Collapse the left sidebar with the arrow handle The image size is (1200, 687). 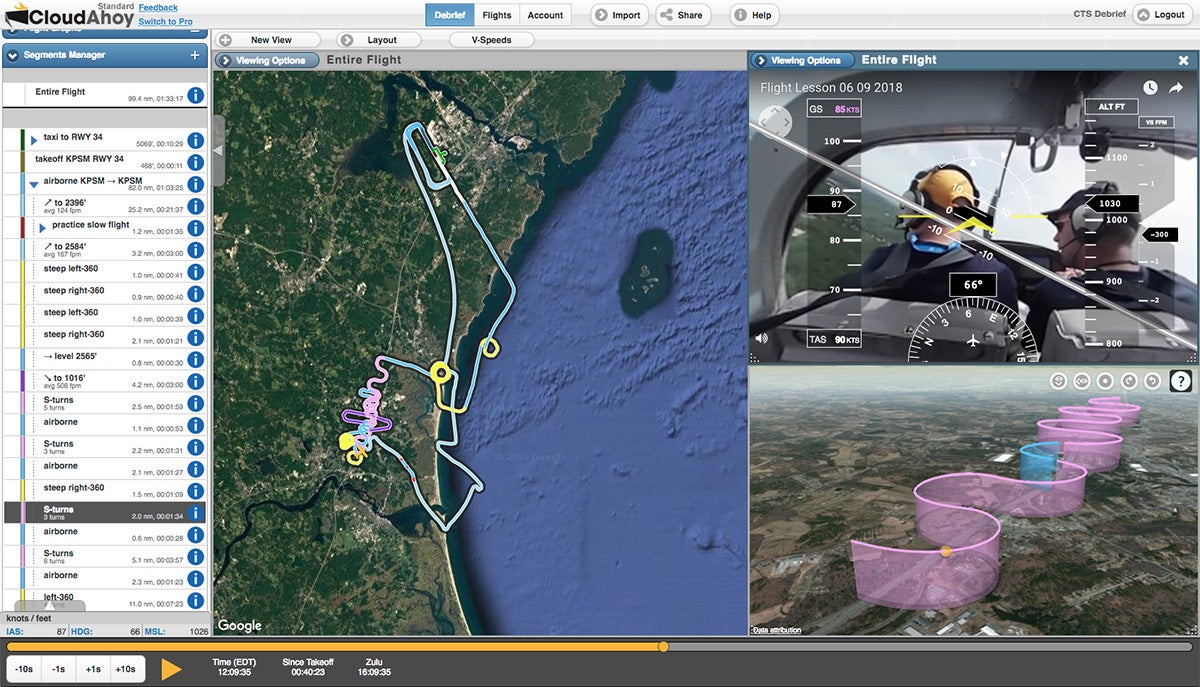[218, 150]
